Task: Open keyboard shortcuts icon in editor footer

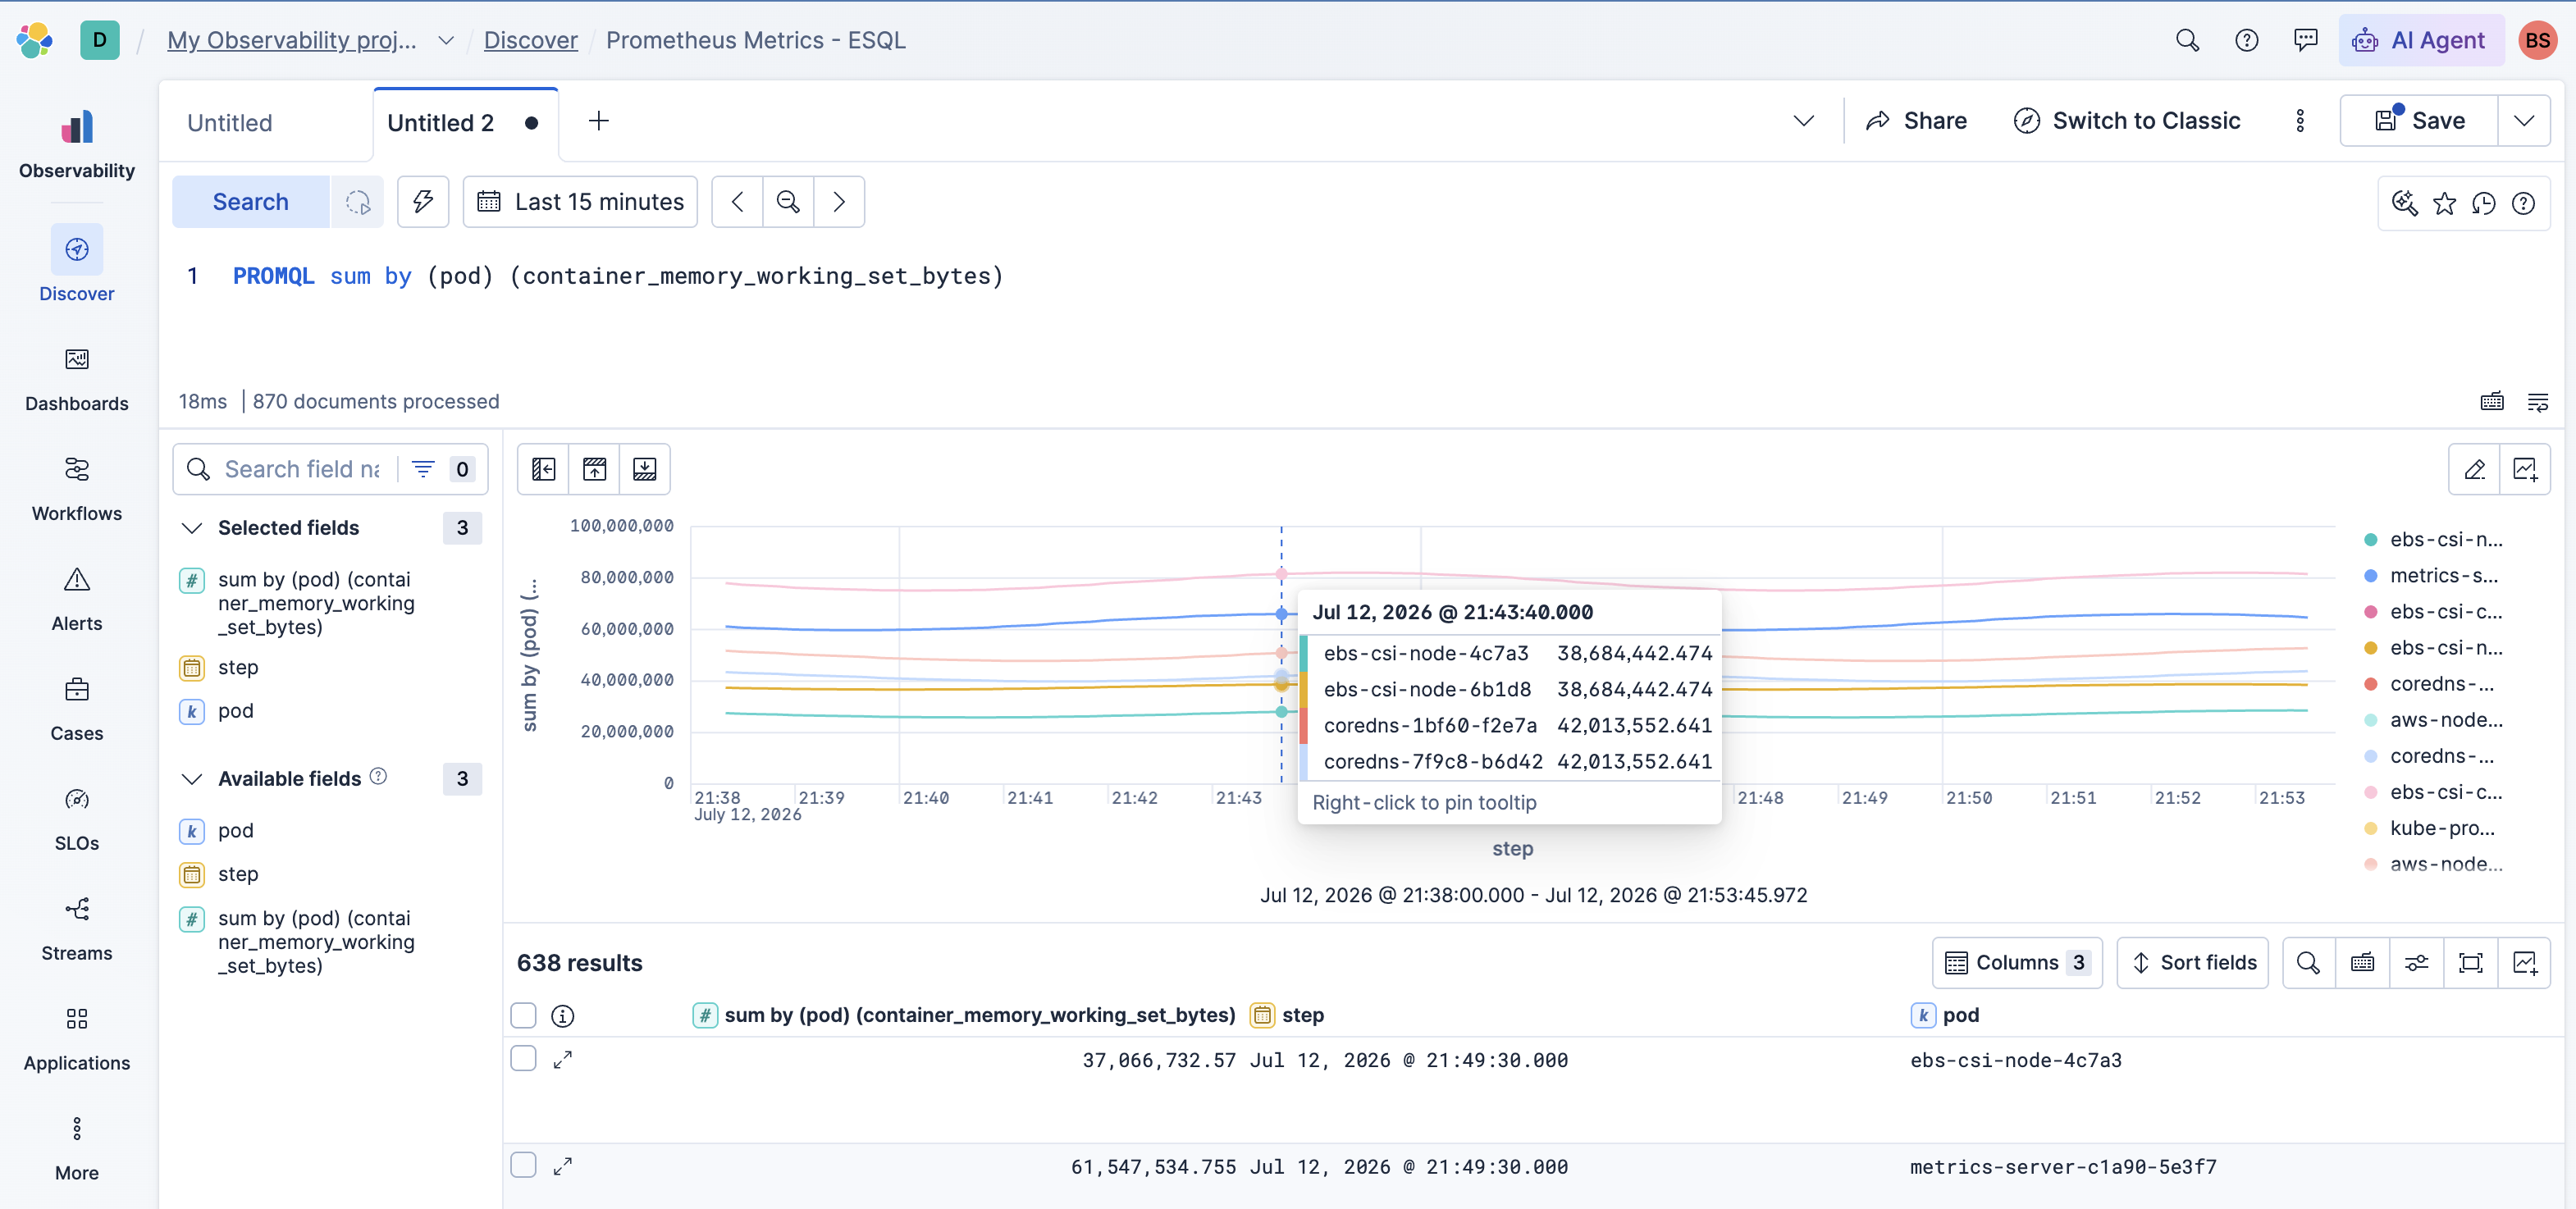Action: (x=2492, y=401)
